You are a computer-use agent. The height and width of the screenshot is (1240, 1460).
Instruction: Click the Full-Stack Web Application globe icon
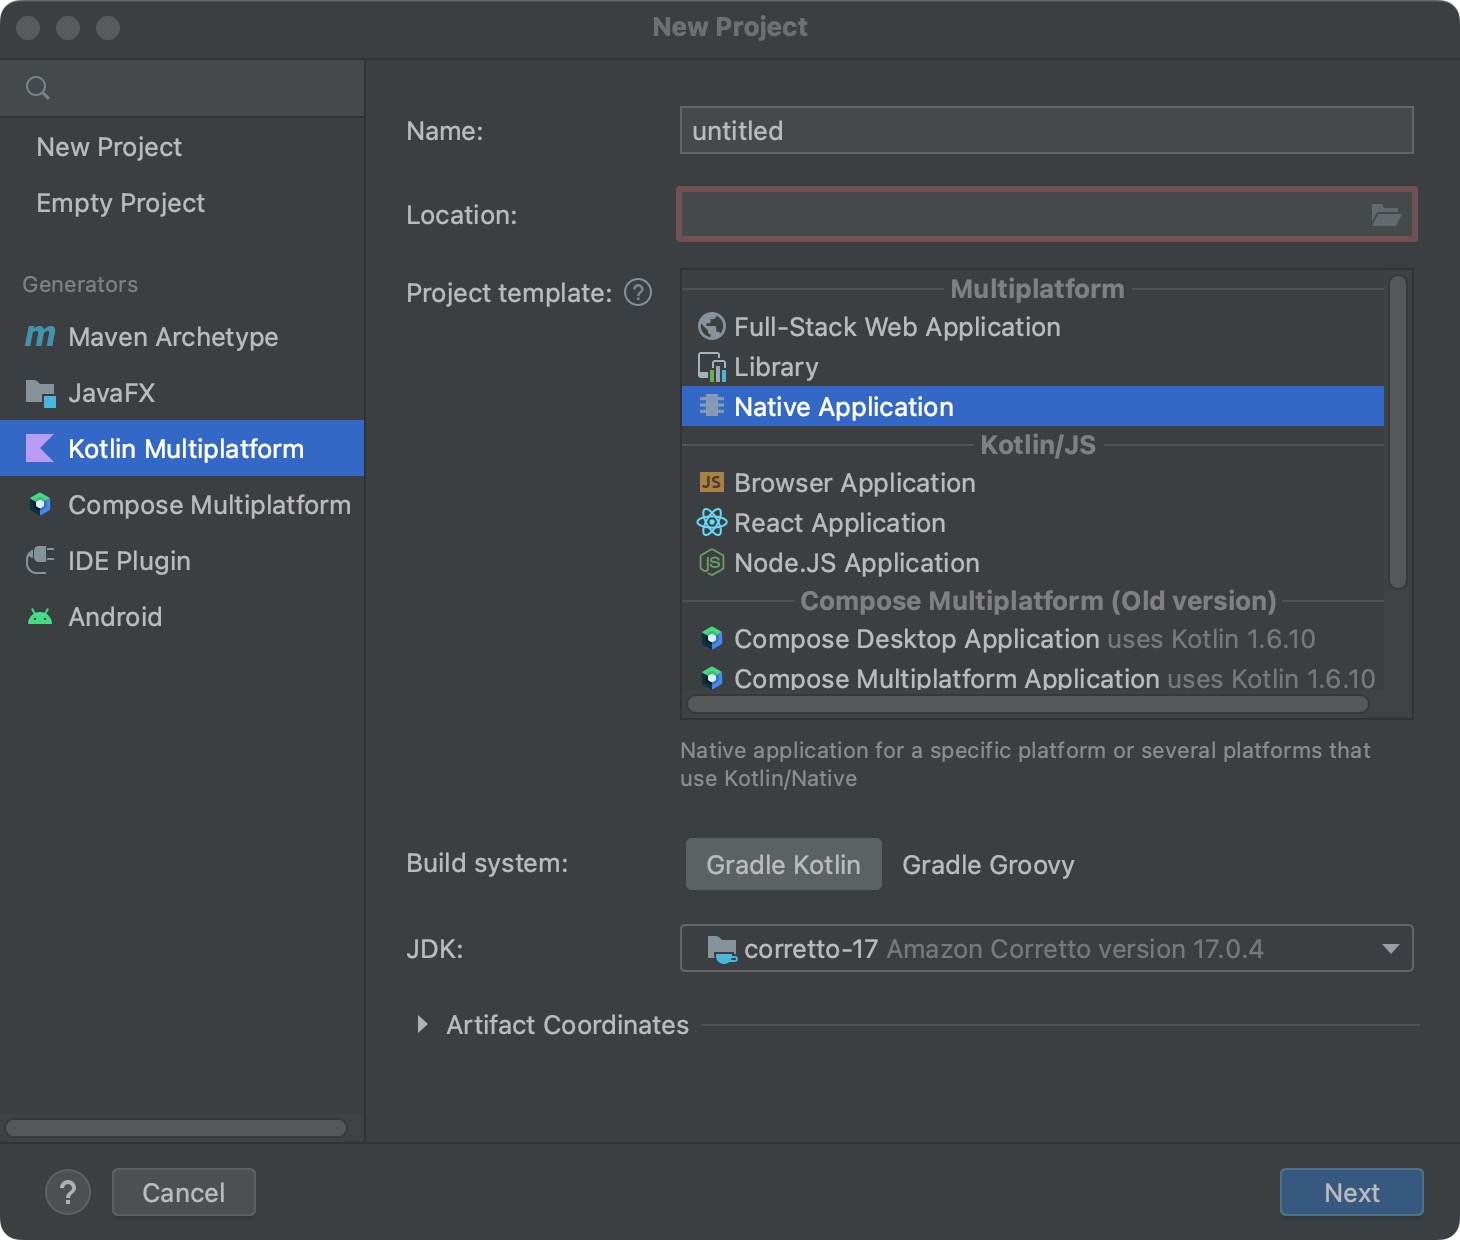[x=712, y=327]
